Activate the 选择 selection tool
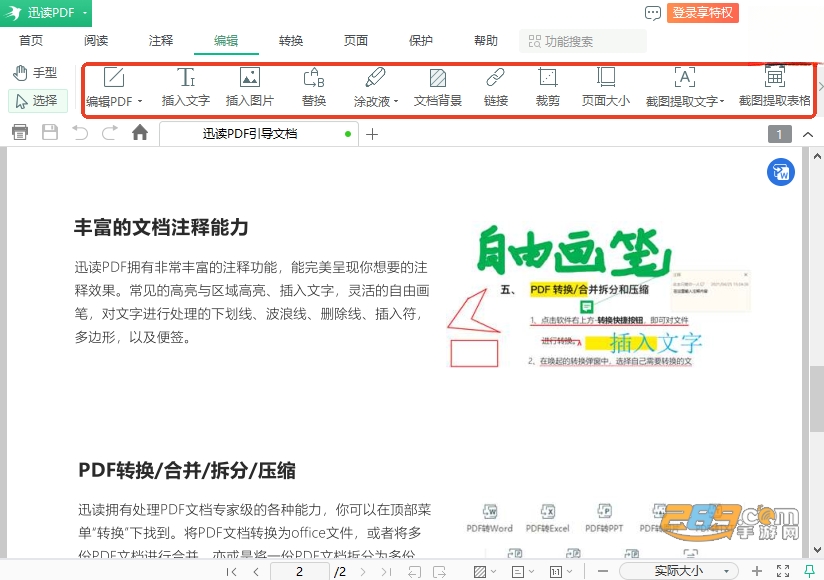 tap(37, 100)
